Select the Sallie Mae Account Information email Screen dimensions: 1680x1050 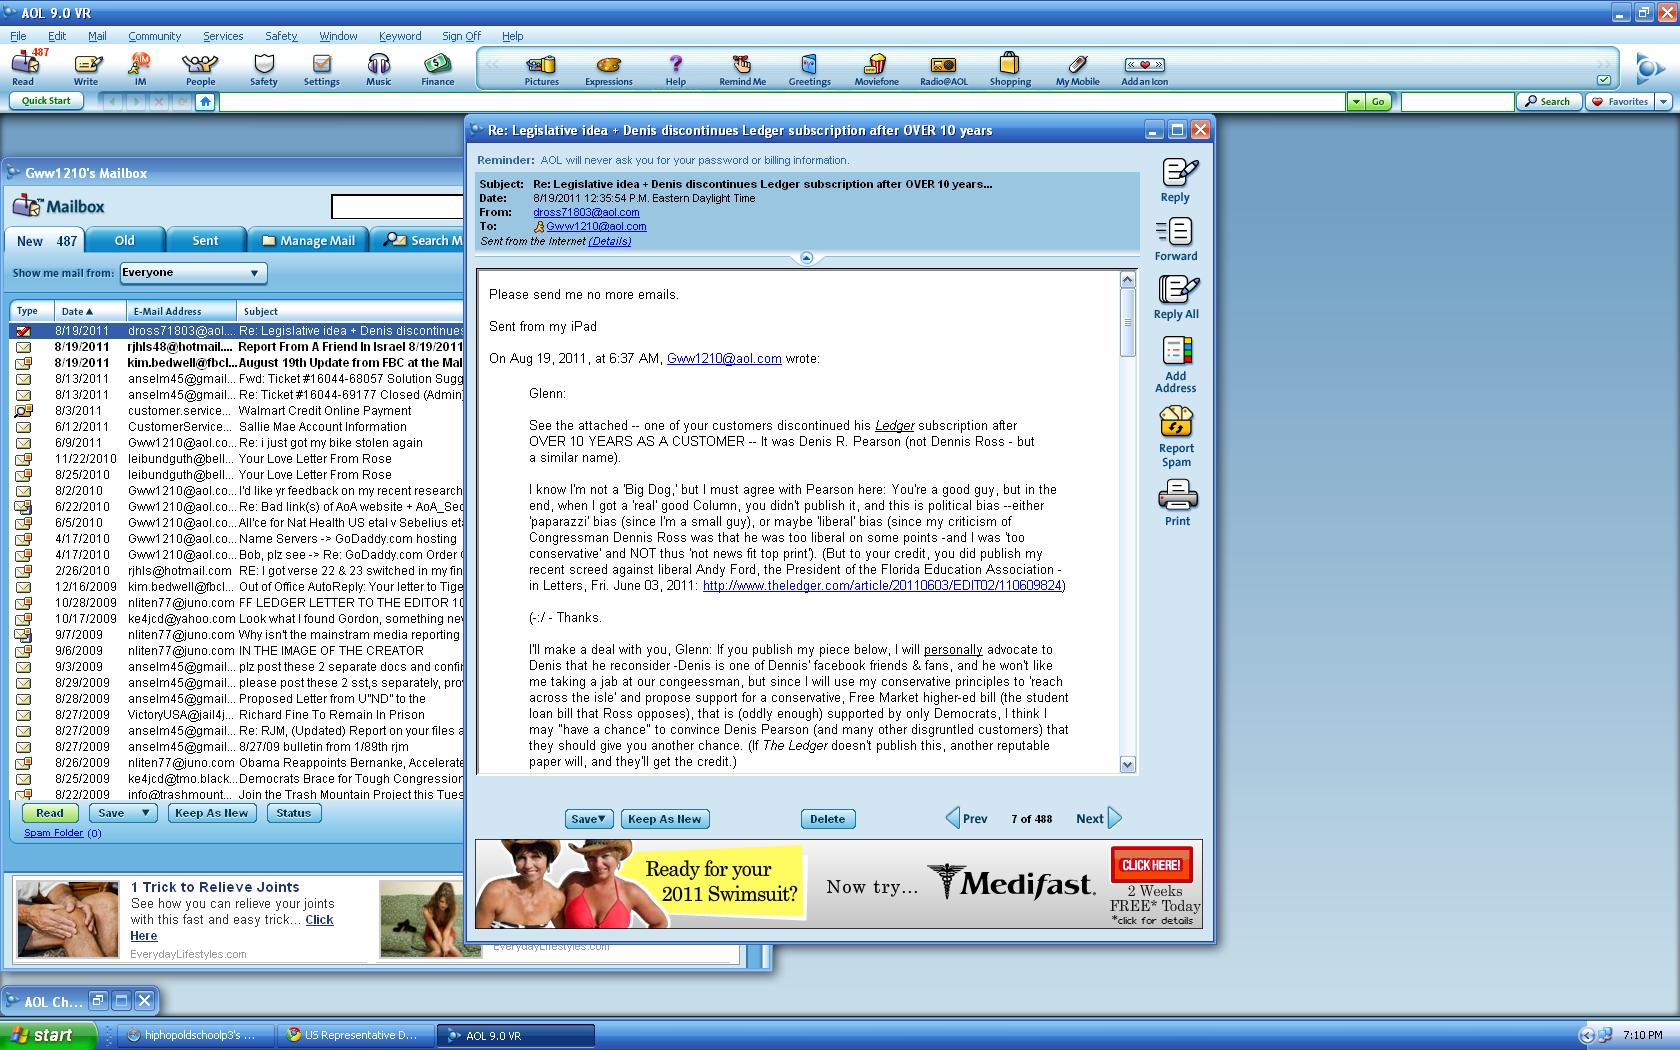pos(237,427)
